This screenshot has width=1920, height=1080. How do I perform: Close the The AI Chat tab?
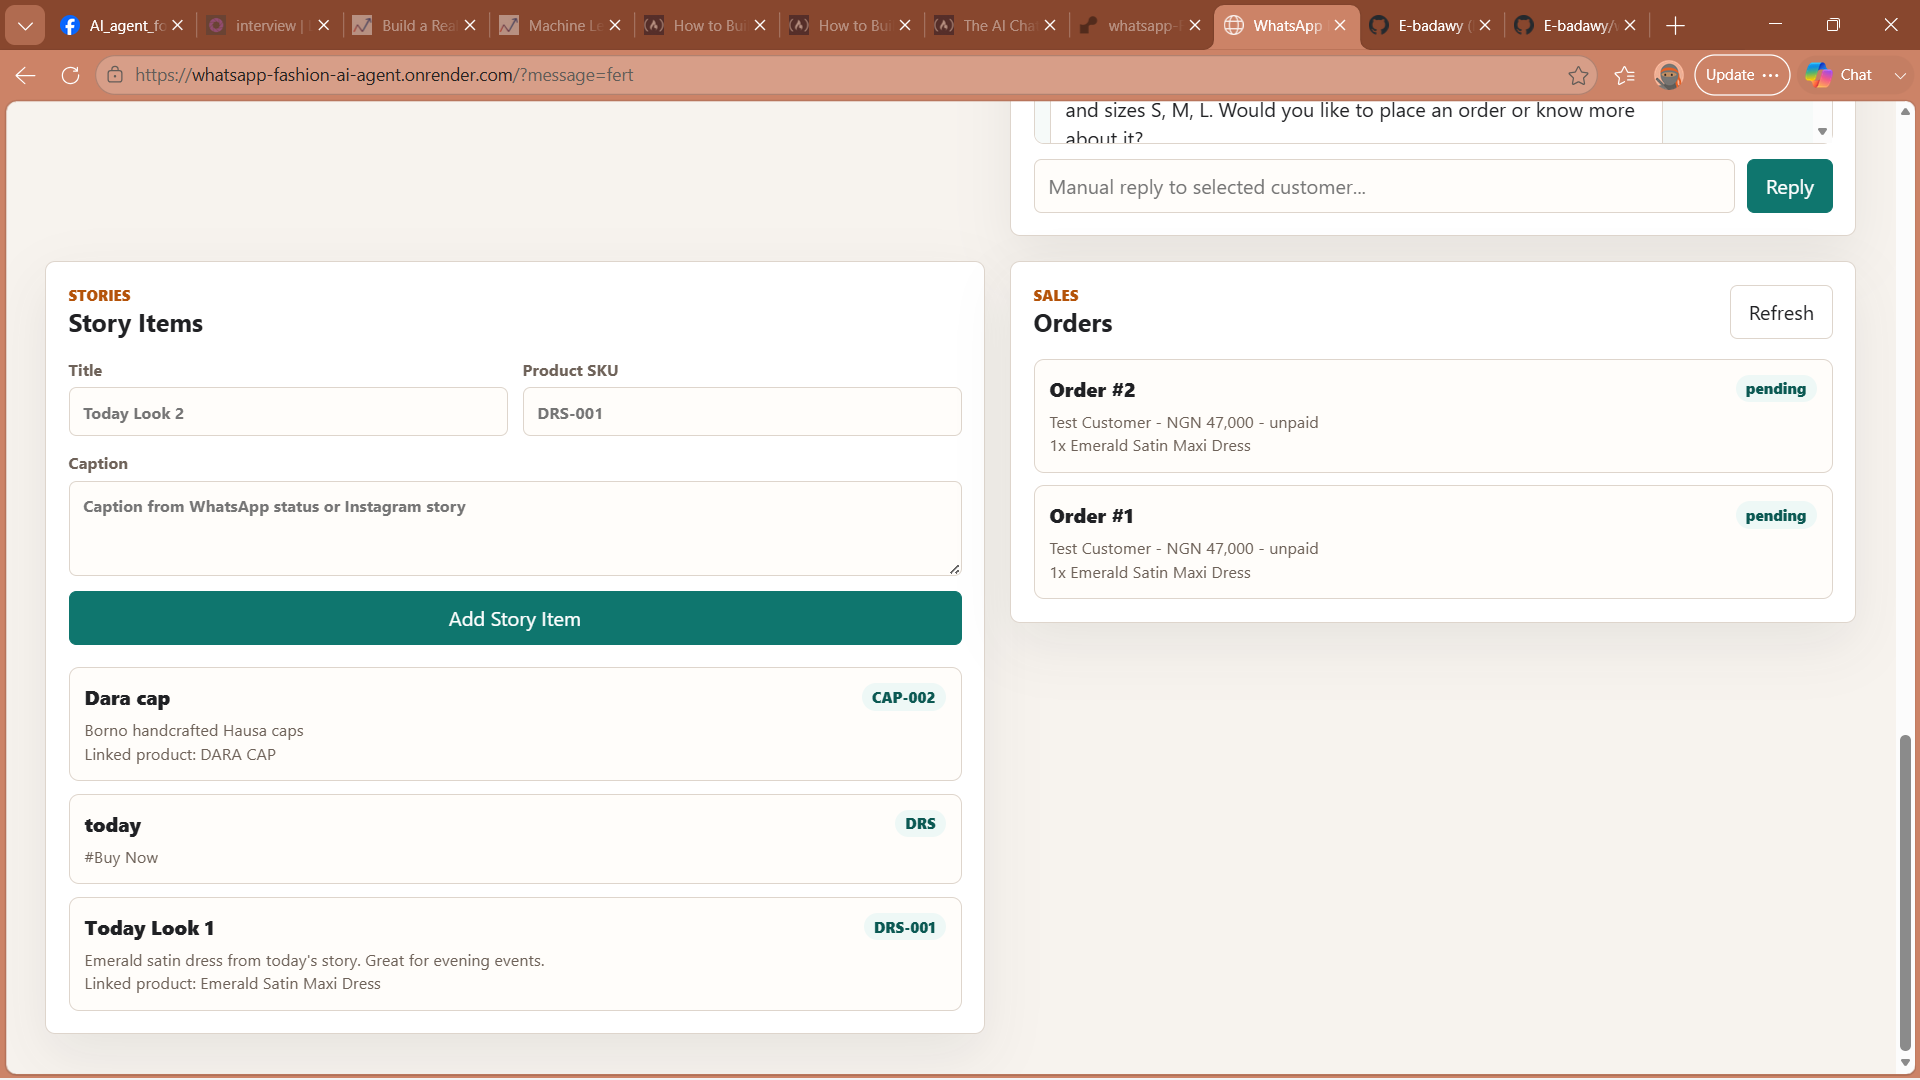coord(1050,25)
